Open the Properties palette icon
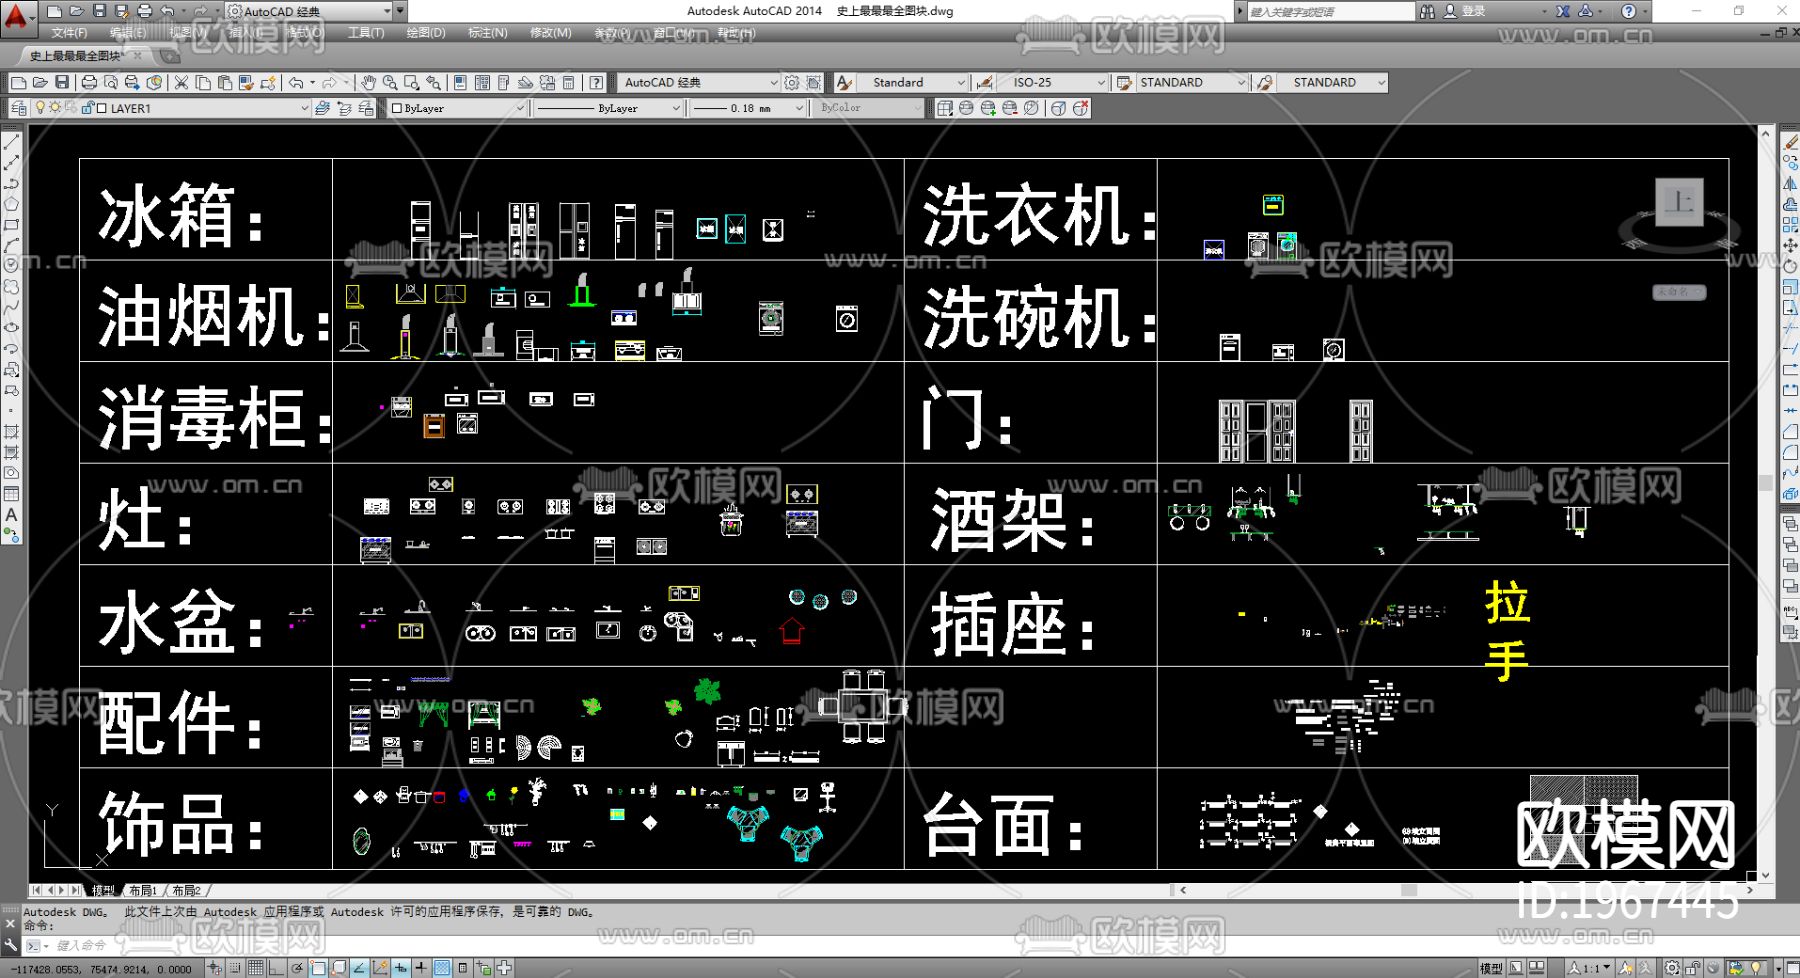 point(460,83)
